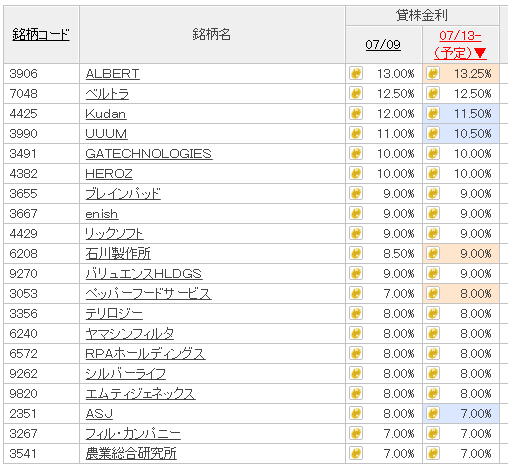Click ヤマシンフィルタ 07/13 coin icon

pos(433,333)
